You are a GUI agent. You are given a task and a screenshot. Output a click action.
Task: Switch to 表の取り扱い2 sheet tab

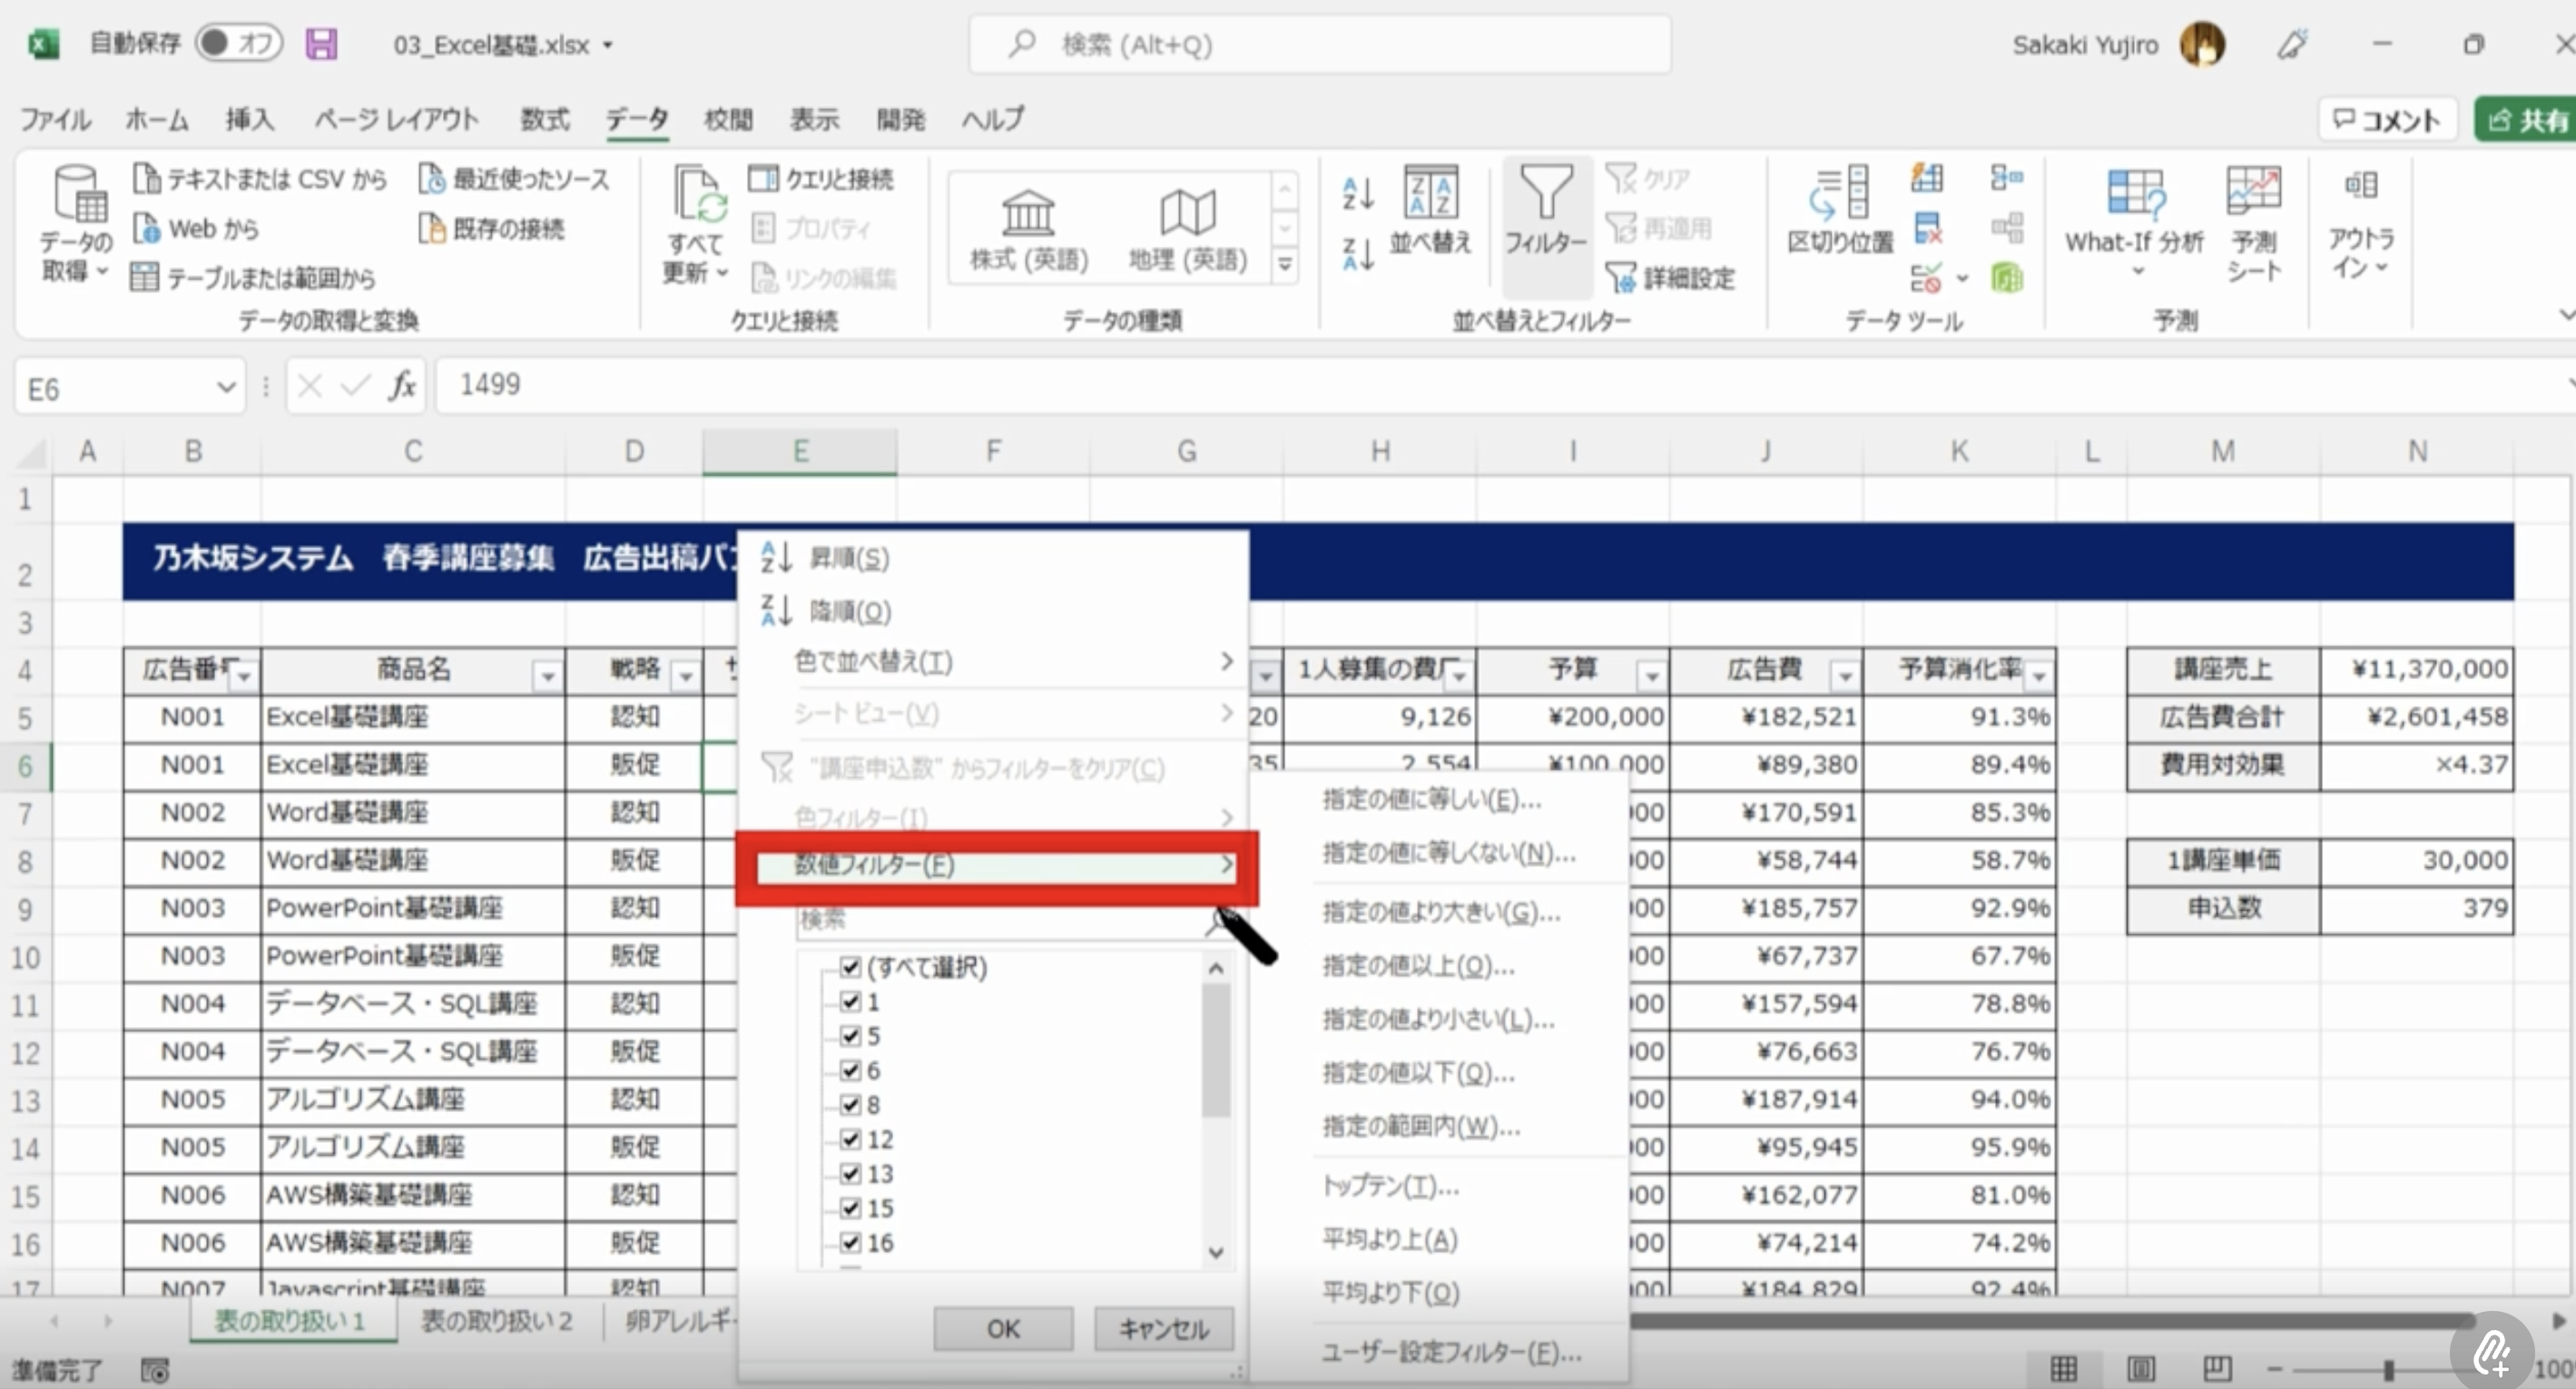496,1321
